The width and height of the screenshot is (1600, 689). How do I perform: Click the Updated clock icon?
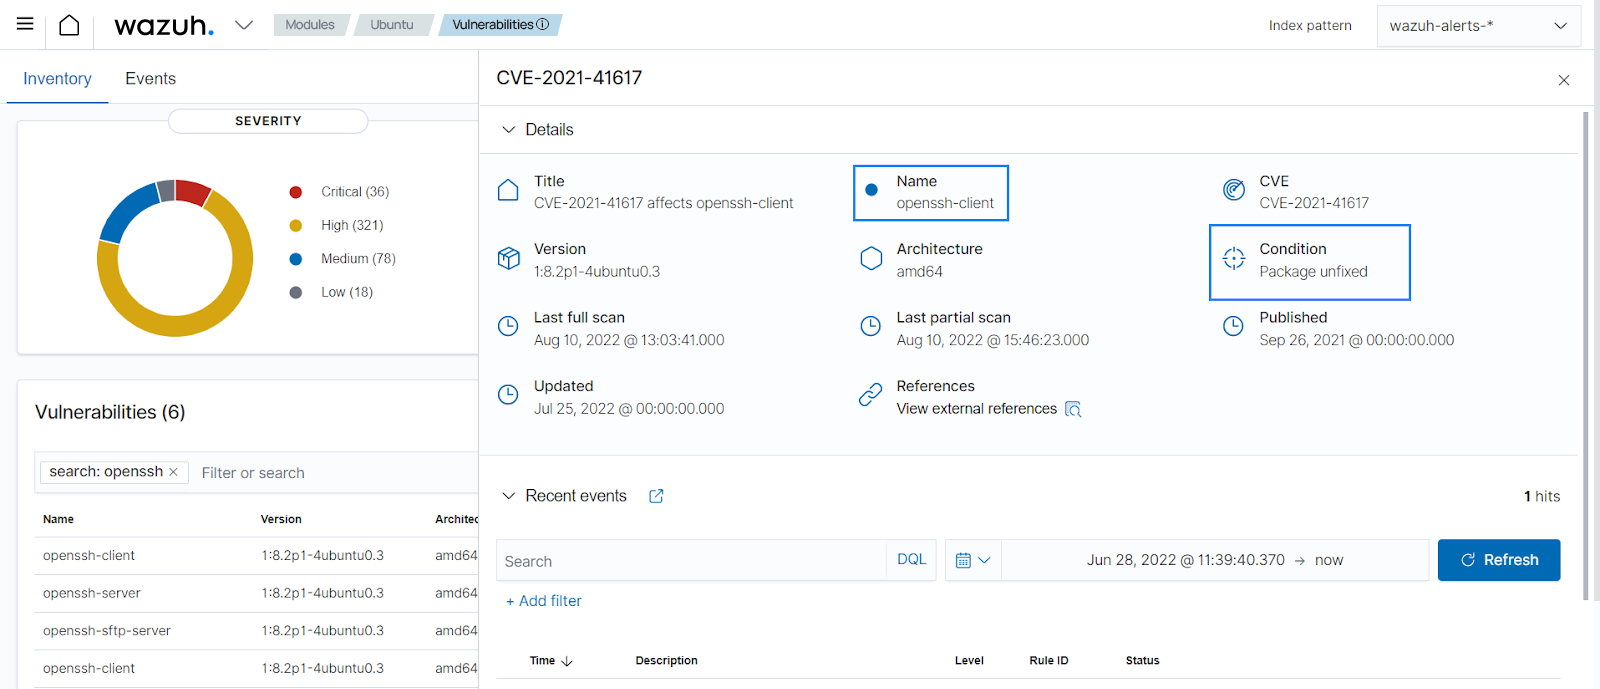(508, 395)
